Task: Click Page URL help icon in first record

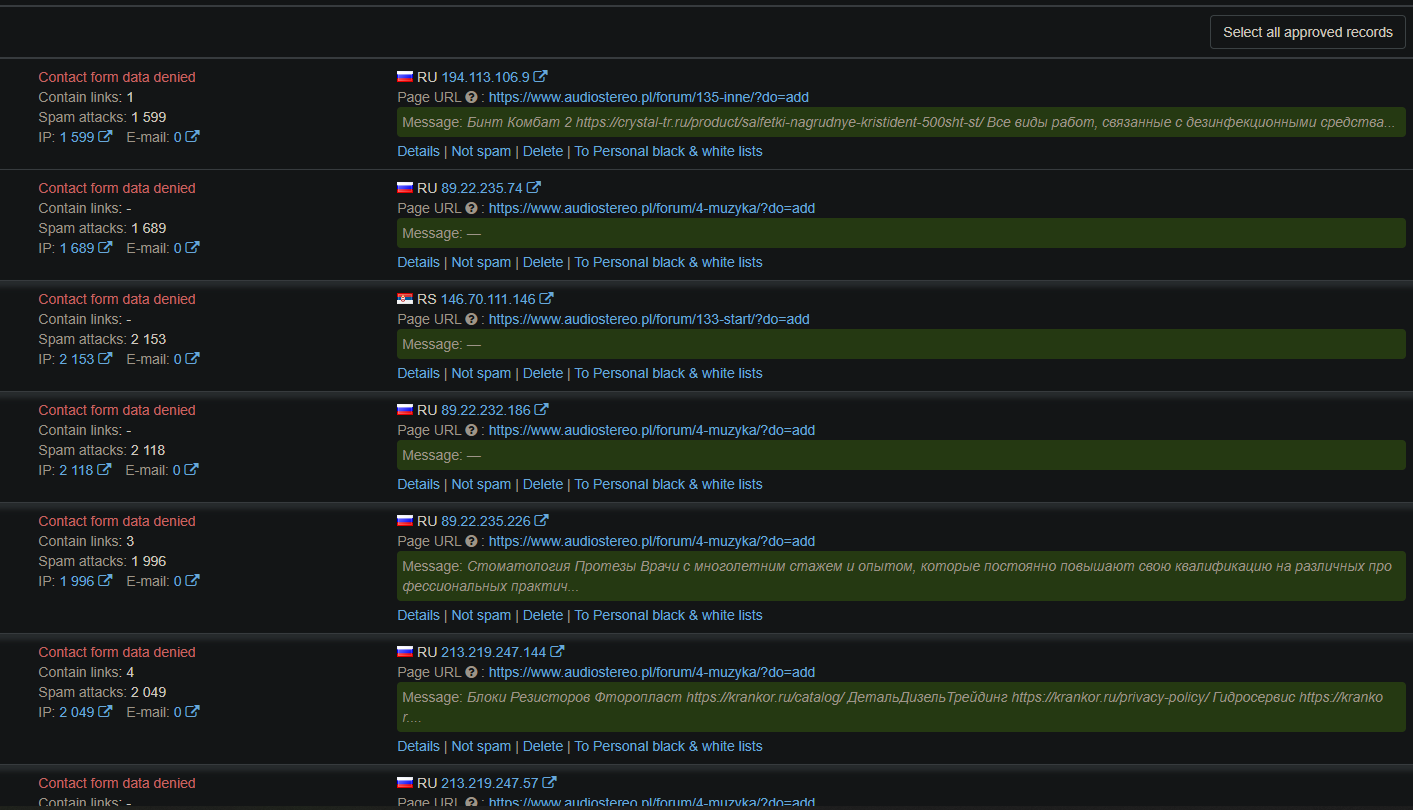Action: tap(471, 97)
